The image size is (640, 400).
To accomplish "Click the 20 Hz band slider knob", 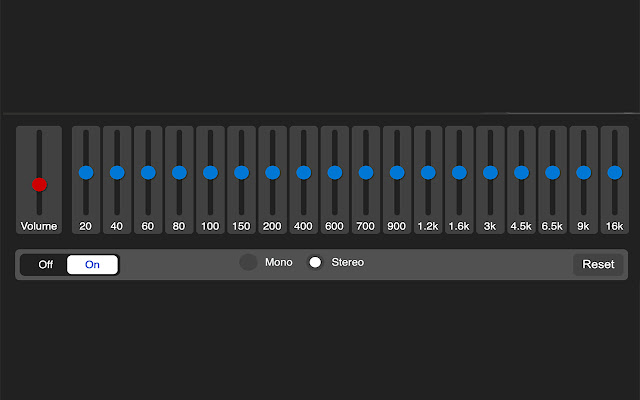I will tap(86, 173).
